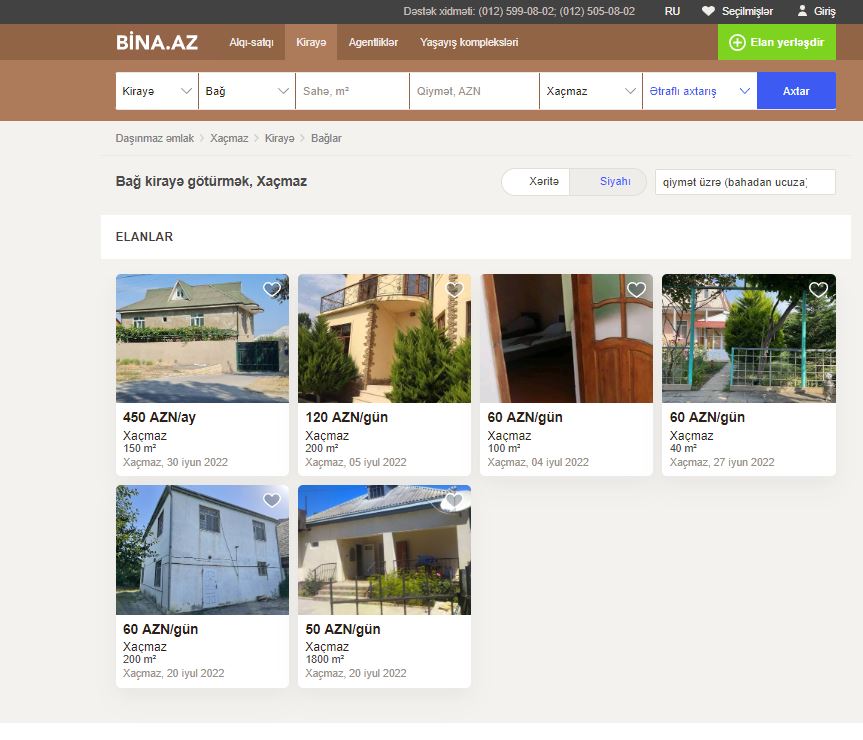Click the Axtar search button
The height and width of the screenshot is (740, 863).
click(796, 91)
